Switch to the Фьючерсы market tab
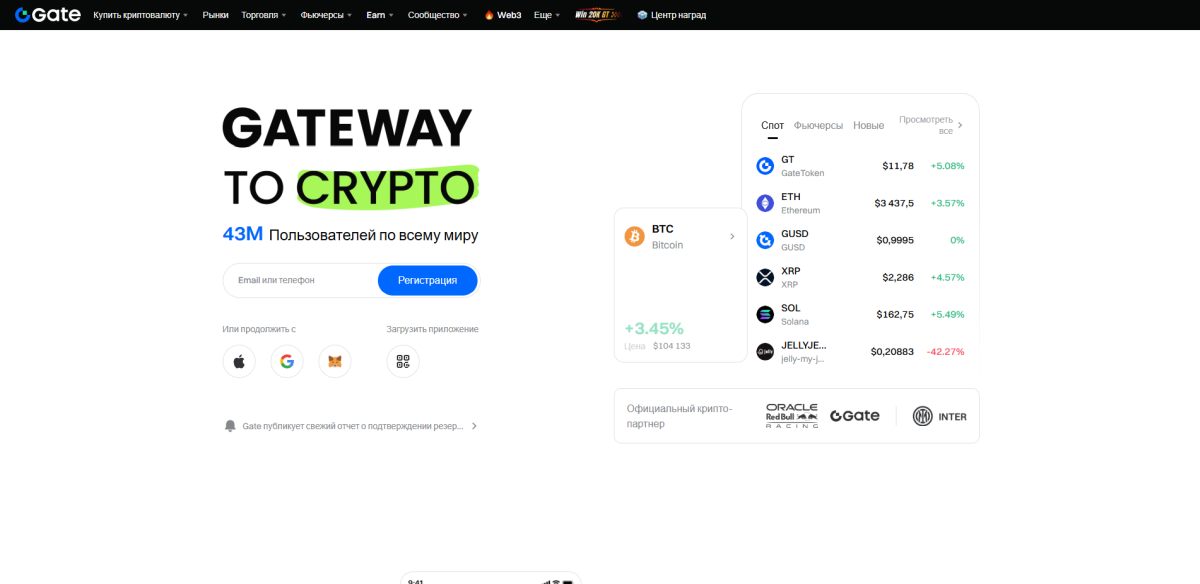 pos(818,125)
